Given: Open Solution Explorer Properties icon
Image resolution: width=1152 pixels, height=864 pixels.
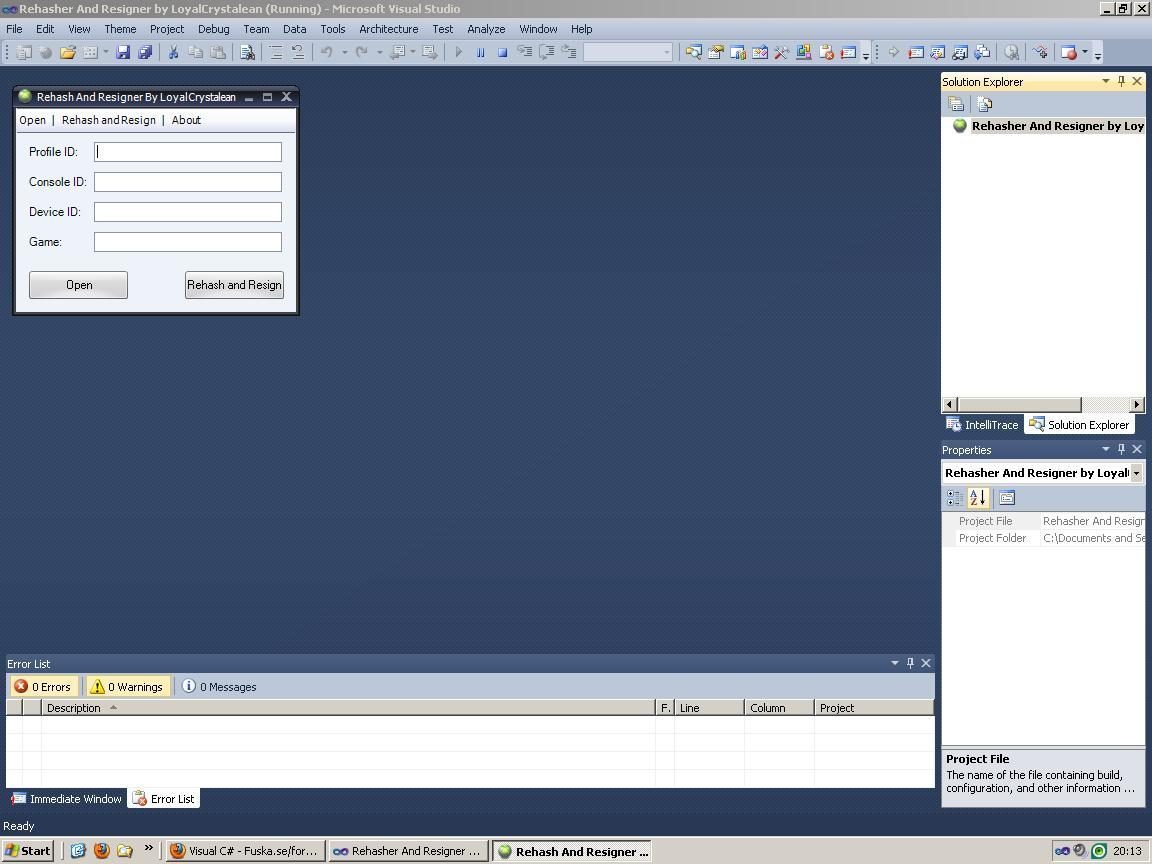Looking at the screenshot, I should click(x=956, y=104).
